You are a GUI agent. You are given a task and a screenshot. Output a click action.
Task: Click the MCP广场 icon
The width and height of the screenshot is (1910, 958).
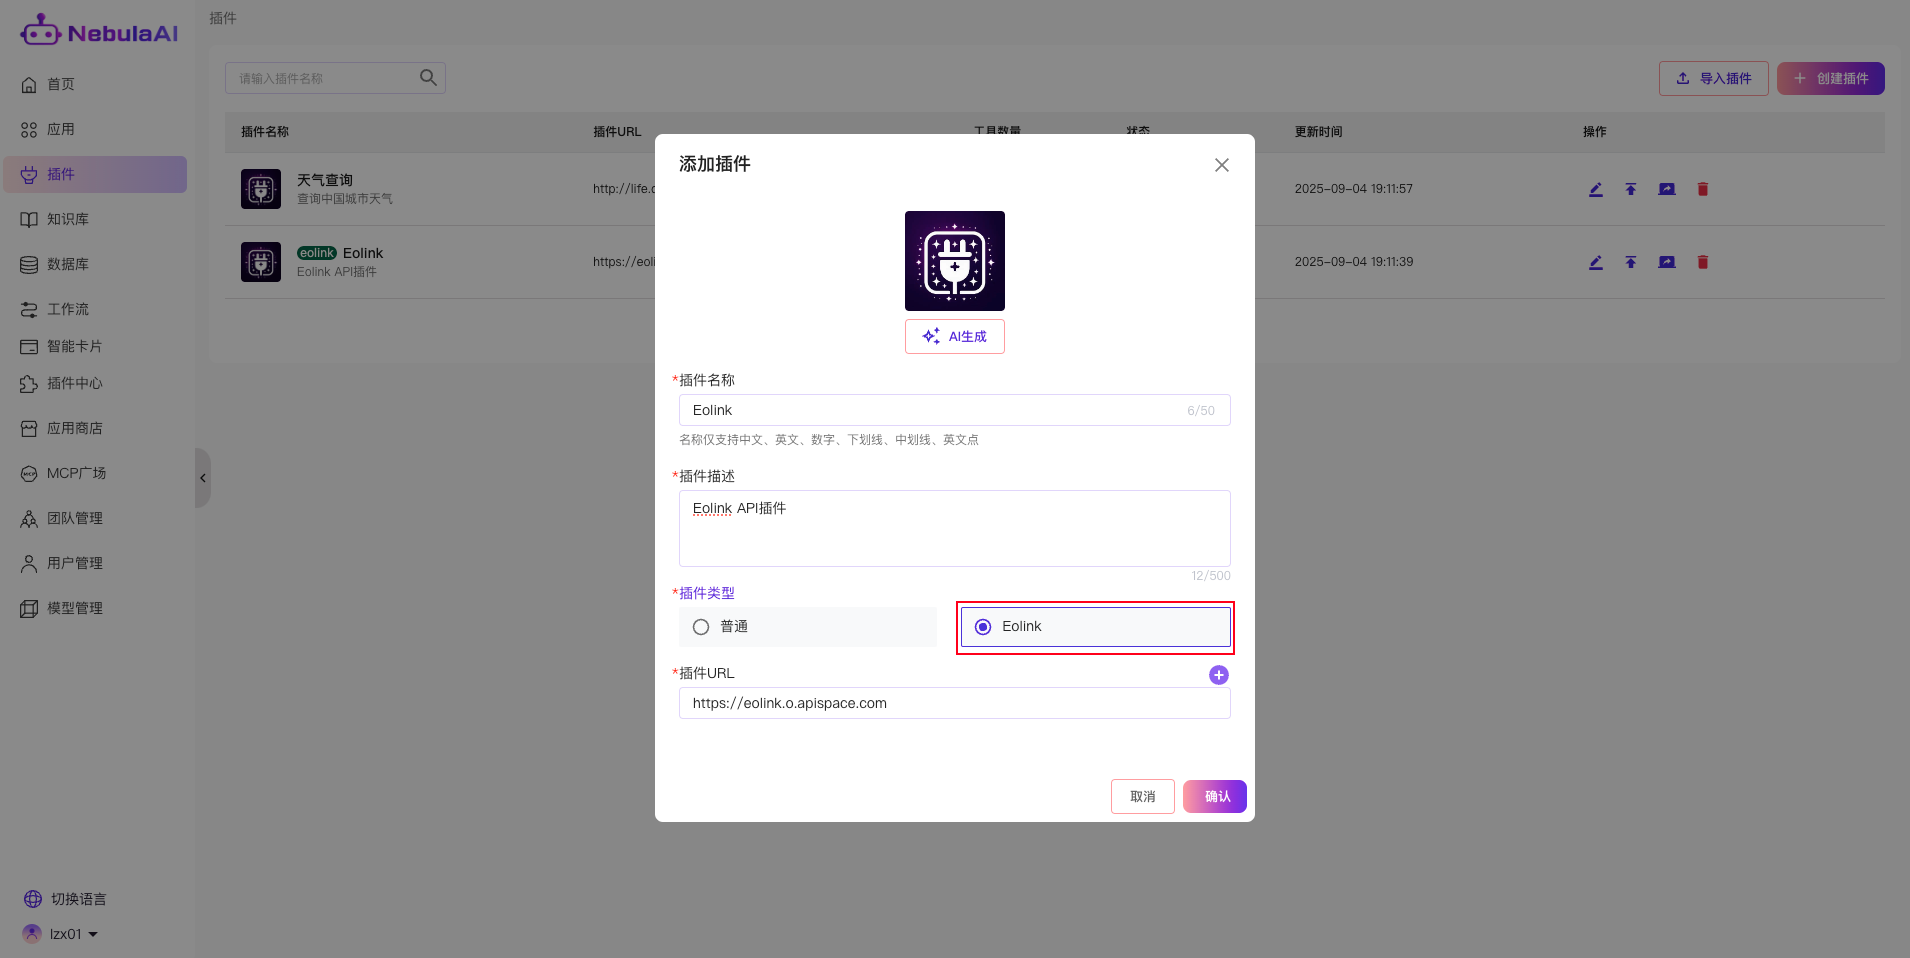click(29, 473)
